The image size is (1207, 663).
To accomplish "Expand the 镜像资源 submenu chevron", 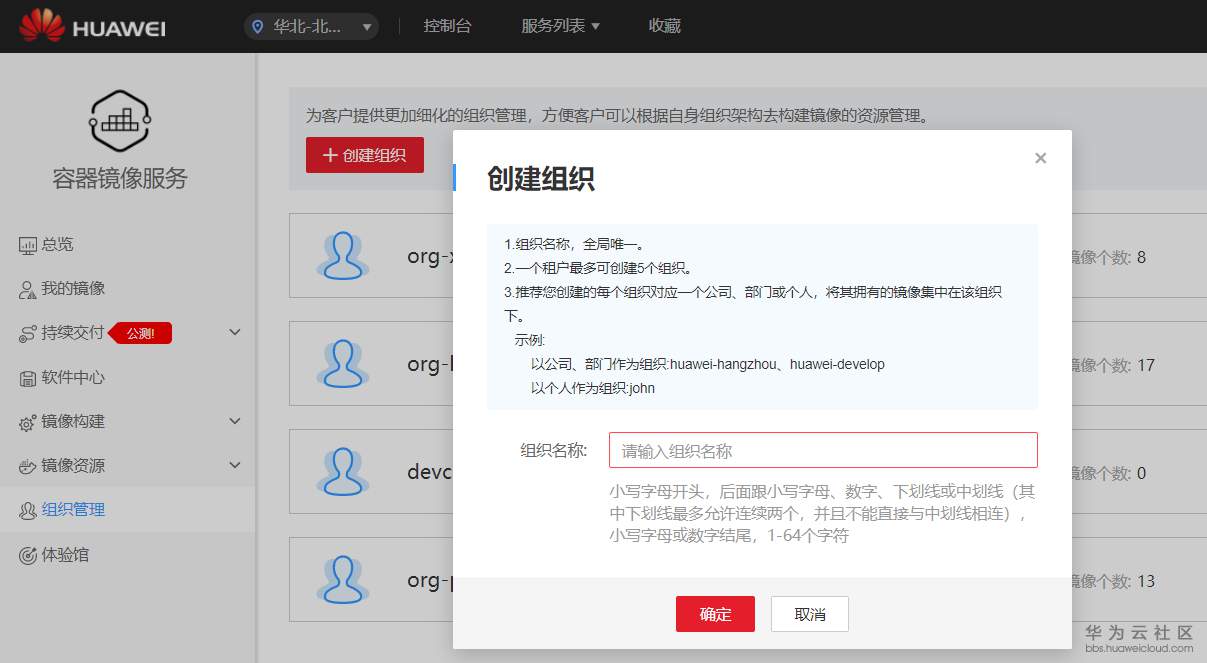I will (235, 465).
